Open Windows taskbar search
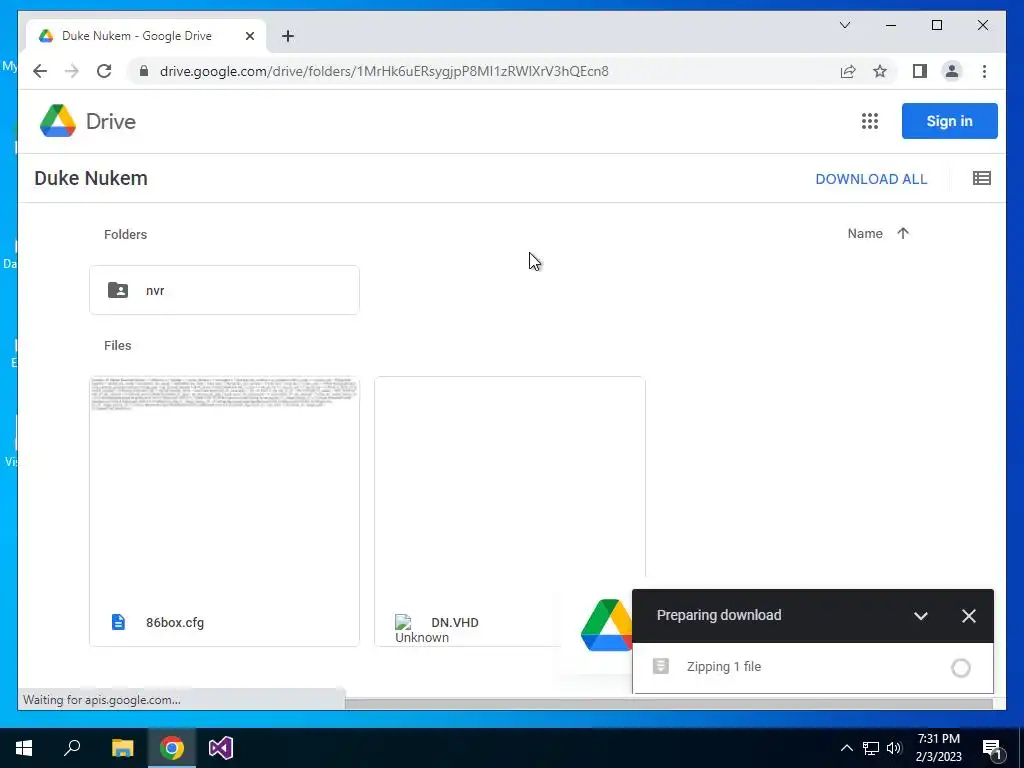This screenshot has width=1024, height=768. point(72,748)
